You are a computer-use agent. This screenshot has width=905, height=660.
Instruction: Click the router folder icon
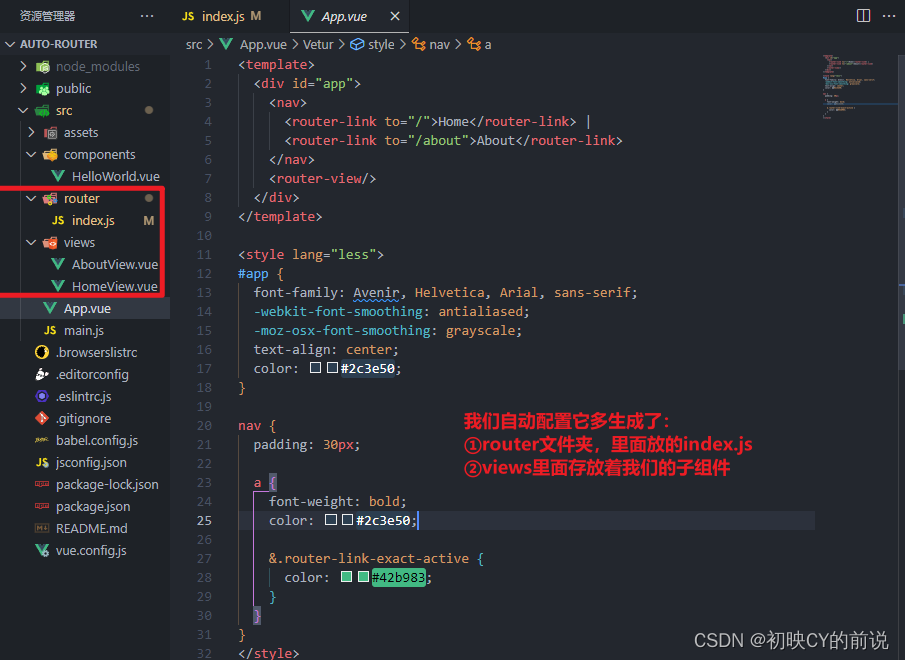click(51, 198)
